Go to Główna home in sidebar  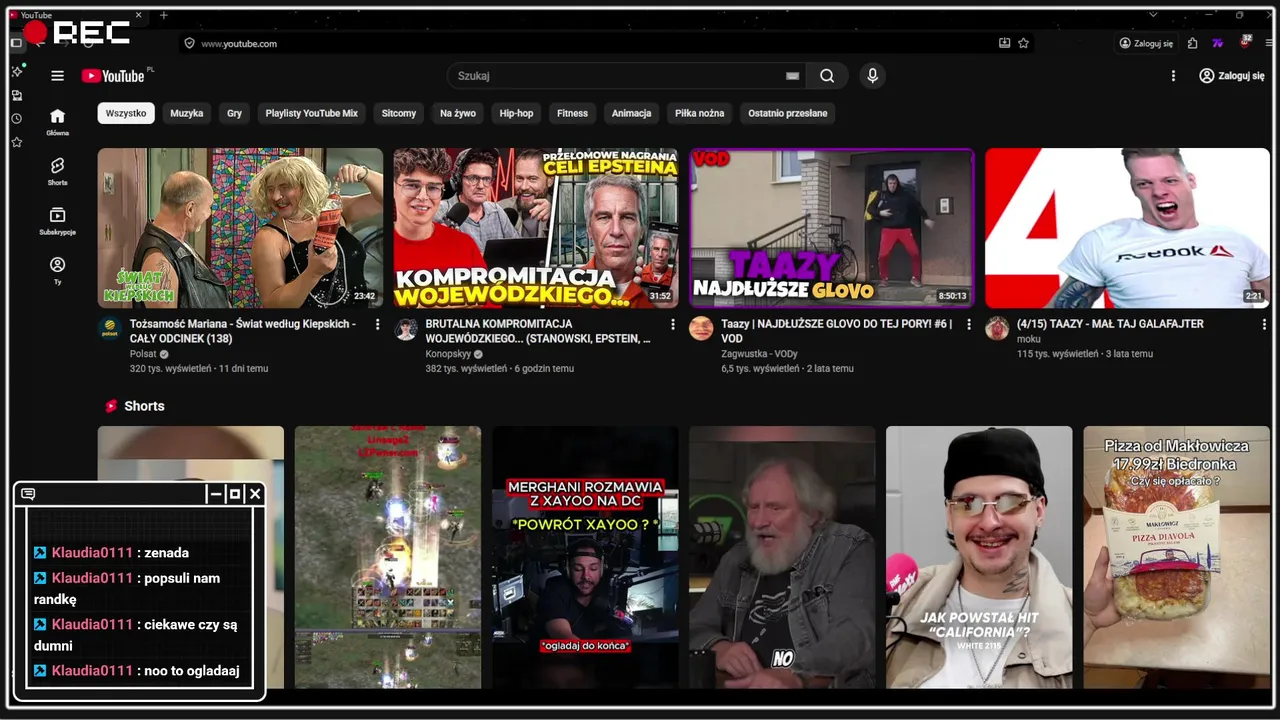coord(57,122)
